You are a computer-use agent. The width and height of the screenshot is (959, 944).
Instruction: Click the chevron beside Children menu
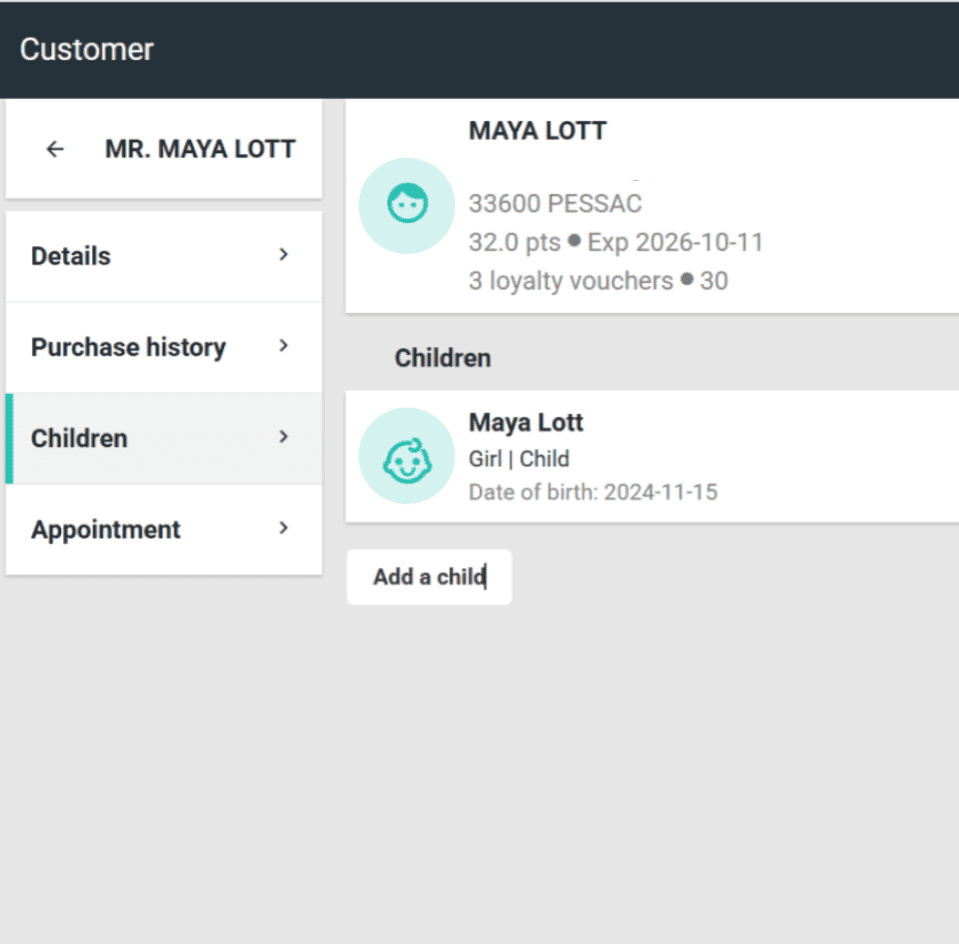(284, 437)
